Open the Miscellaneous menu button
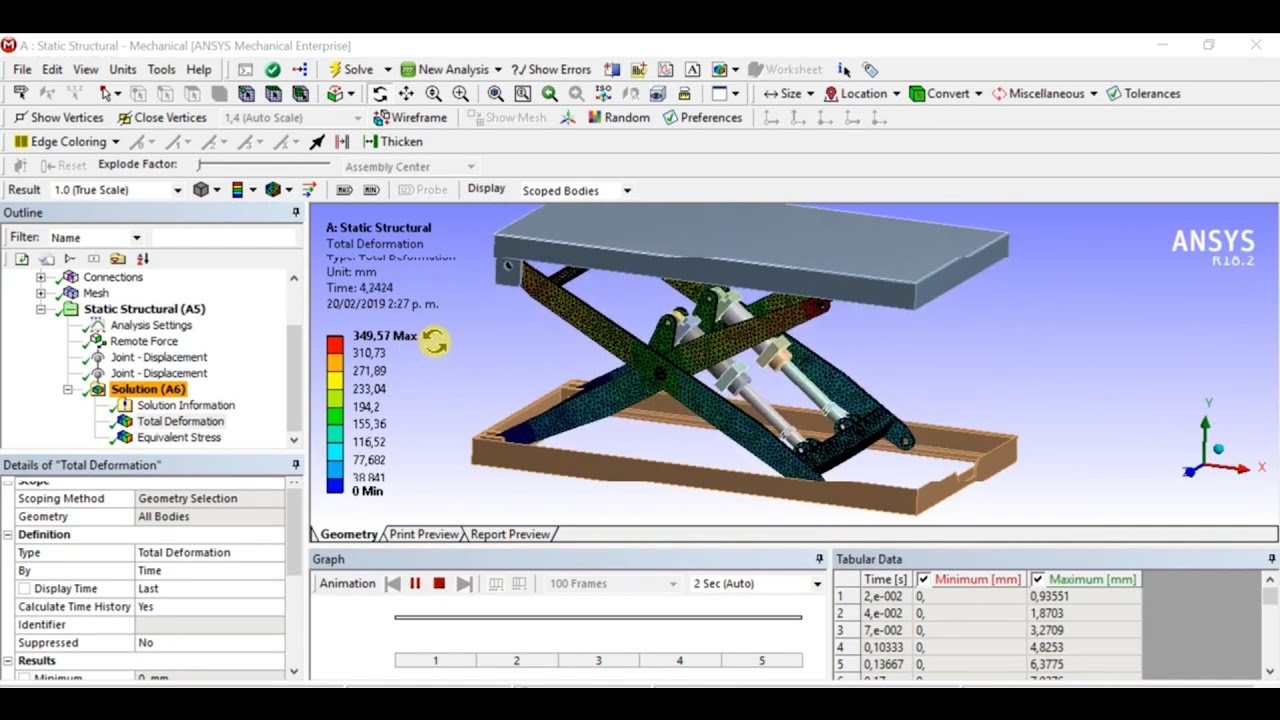 [1044, 93]
